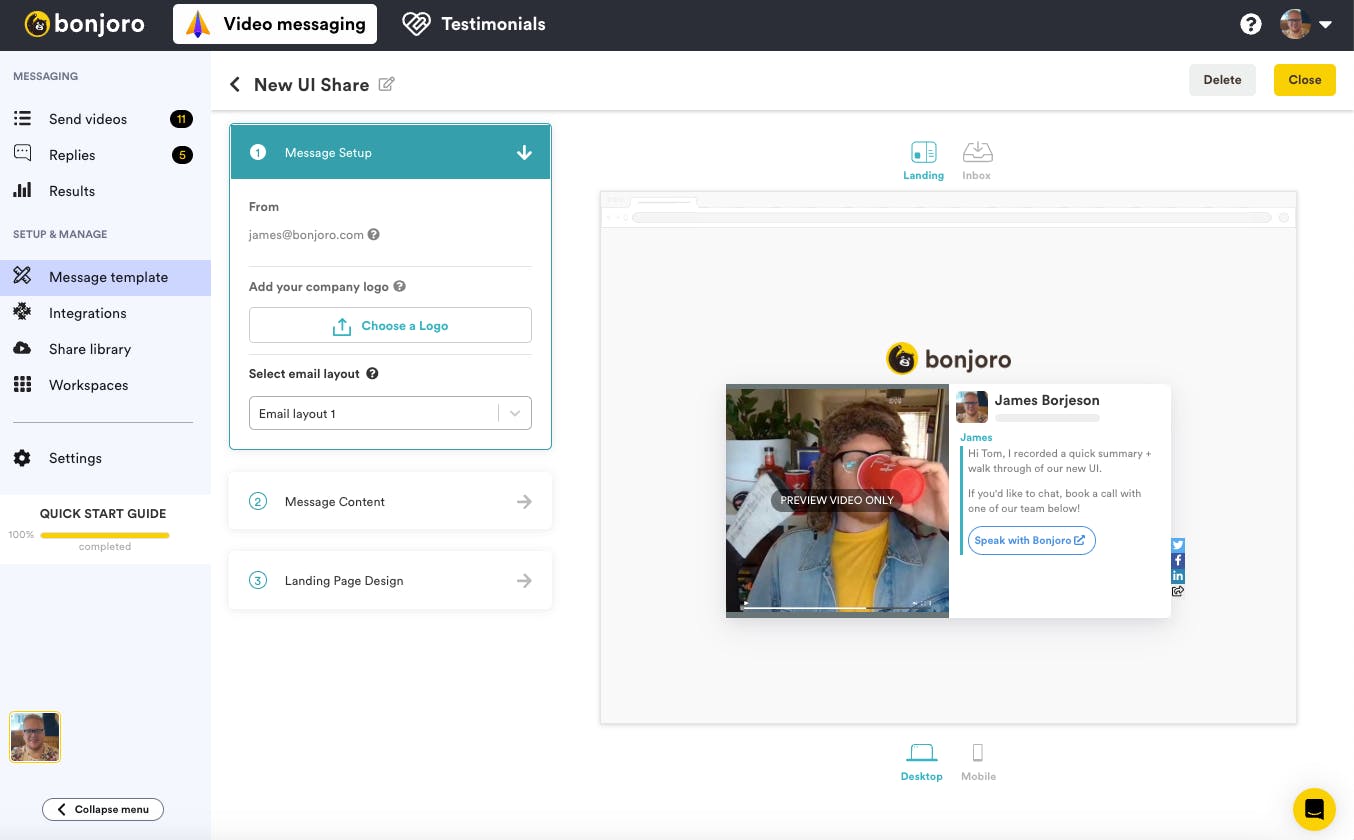Viewport: 1354px width, 840px height.
Task: Click the preview video play button
Action: pyautogui.click(x=745, y=604)
